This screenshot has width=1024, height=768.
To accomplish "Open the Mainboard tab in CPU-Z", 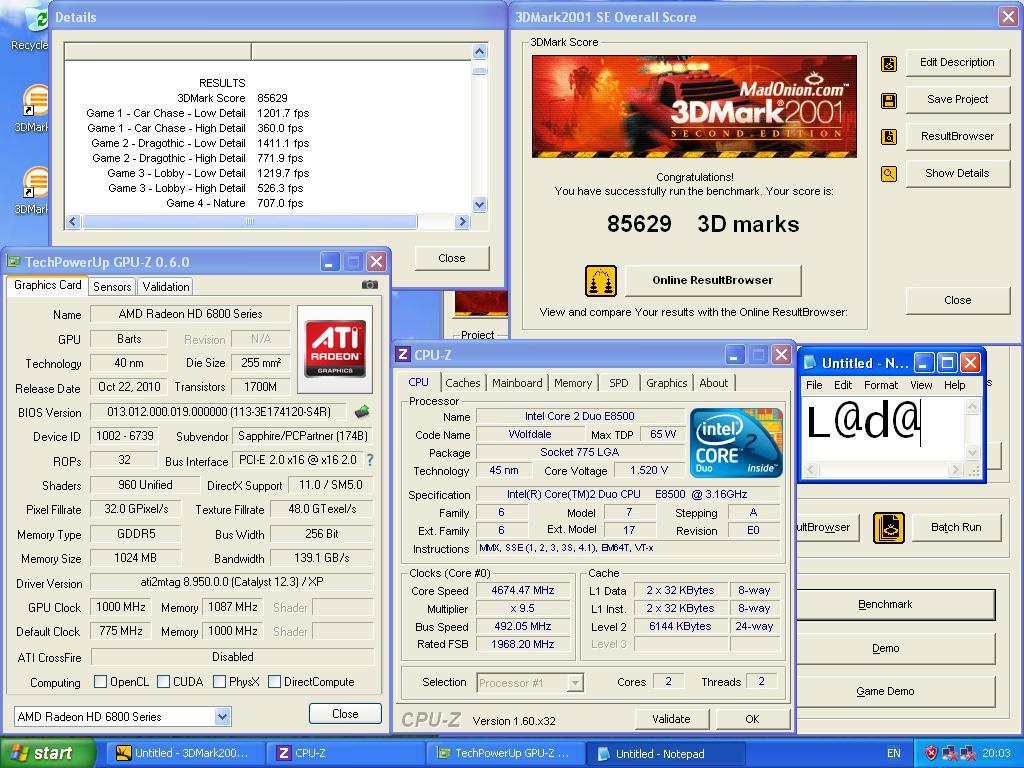I will [517, 383].
